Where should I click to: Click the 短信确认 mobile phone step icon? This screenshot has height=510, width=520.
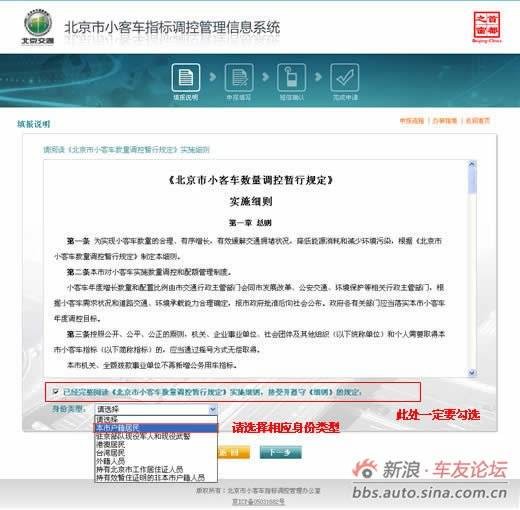pyautogui.click(x=291, y=77)
